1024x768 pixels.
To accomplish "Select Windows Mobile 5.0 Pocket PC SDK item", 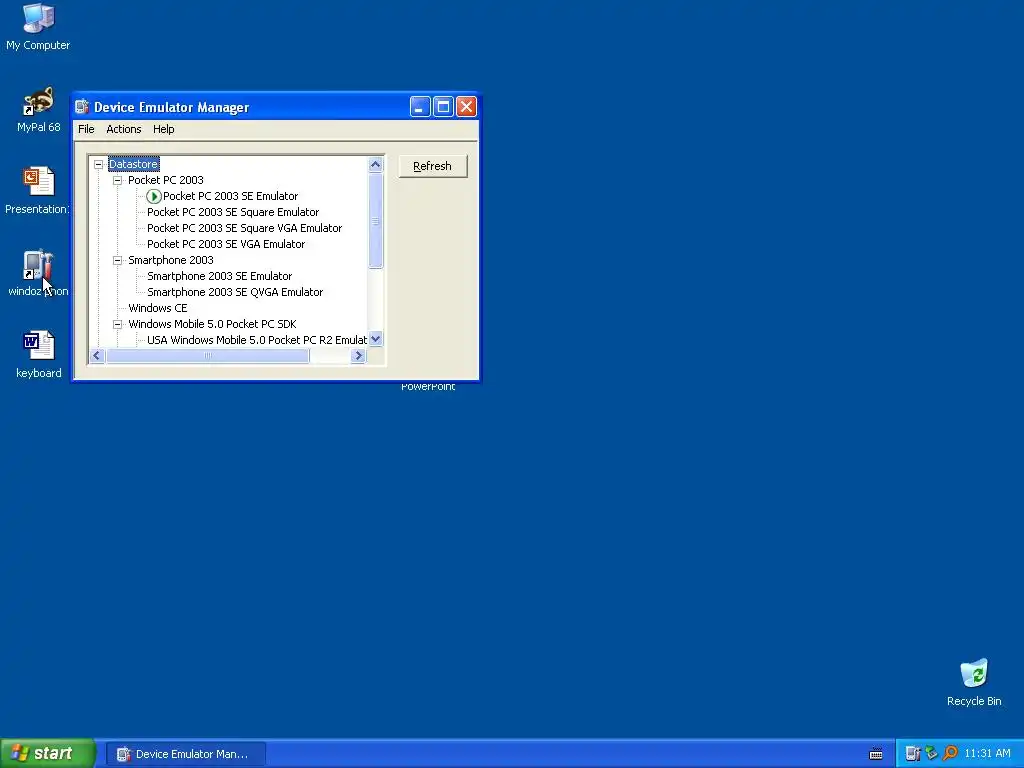I will 212,324.
